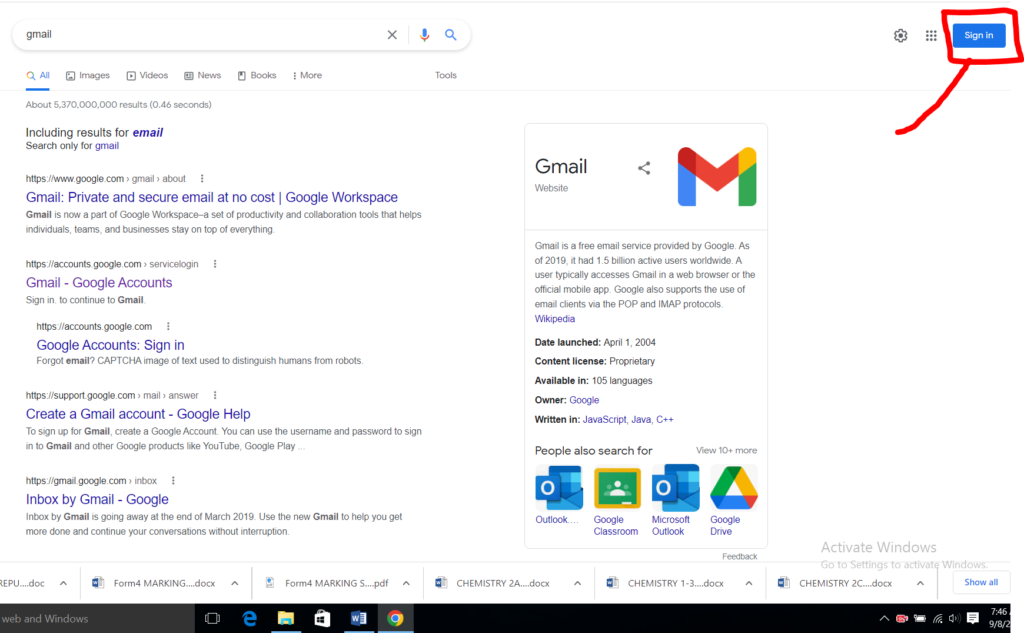Open three-dot menu of the Google Accounts: Sign in result
1024x633 pixels.
click(168, 326)
